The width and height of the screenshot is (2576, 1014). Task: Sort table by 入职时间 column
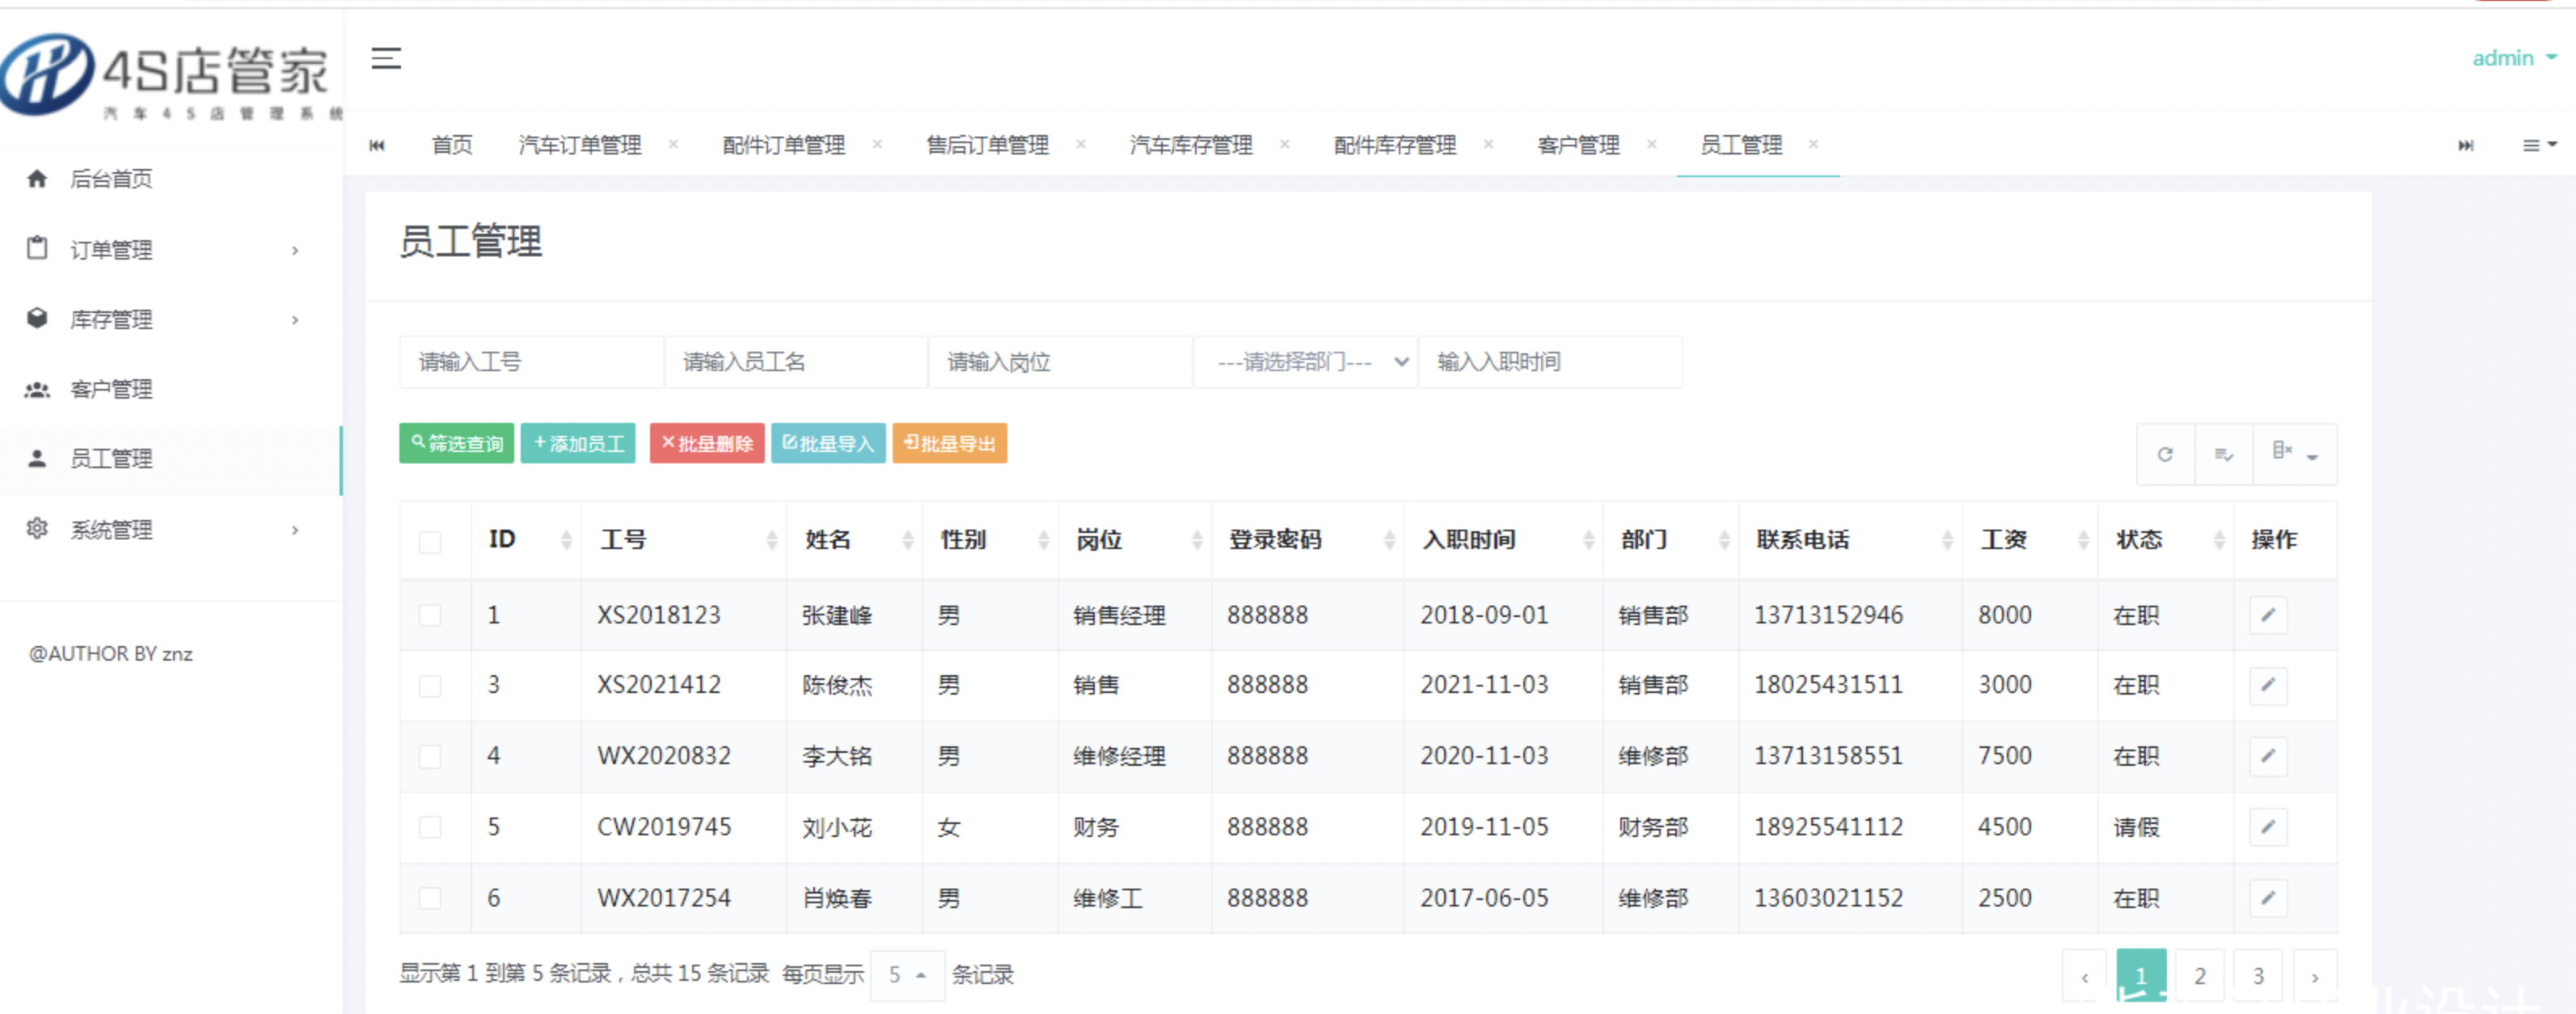1503,540
